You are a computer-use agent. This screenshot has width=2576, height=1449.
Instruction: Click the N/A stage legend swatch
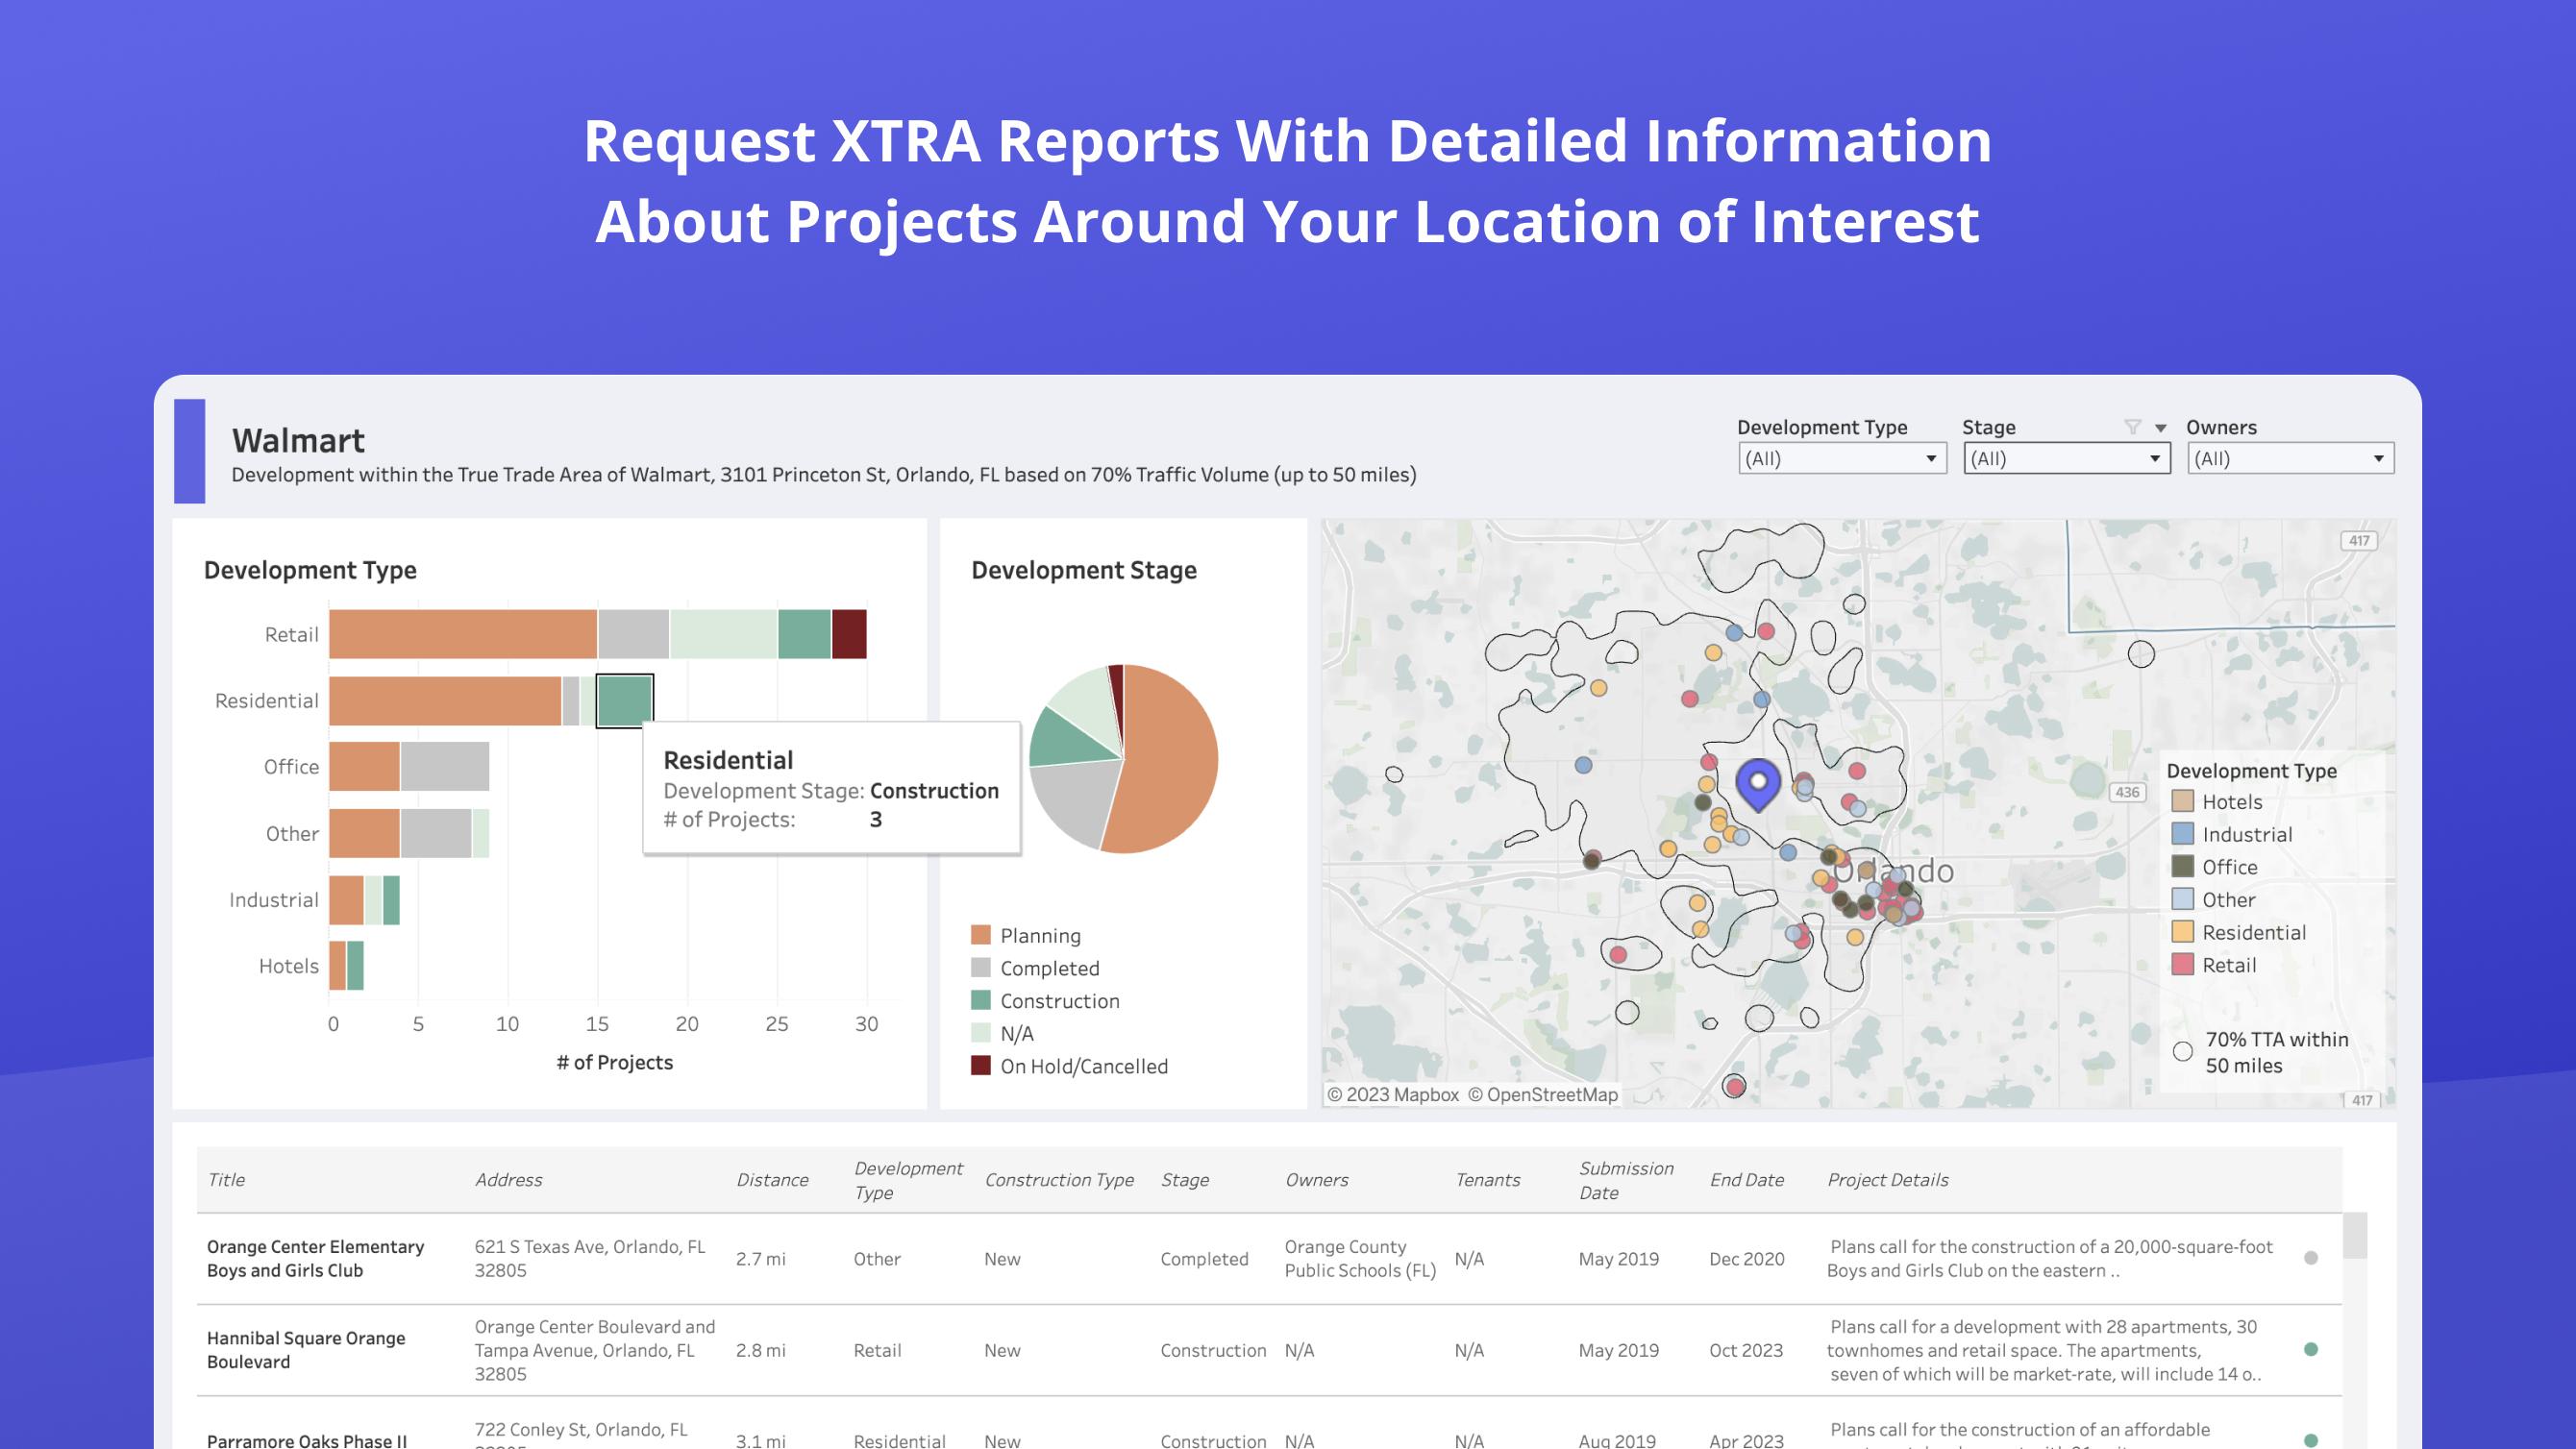point(981,1033)
